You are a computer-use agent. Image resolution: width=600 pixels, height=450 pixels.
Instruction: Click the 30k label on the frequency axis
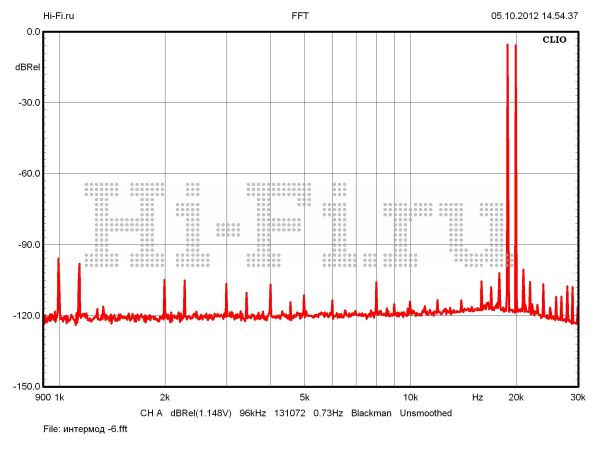click(577, 398)
